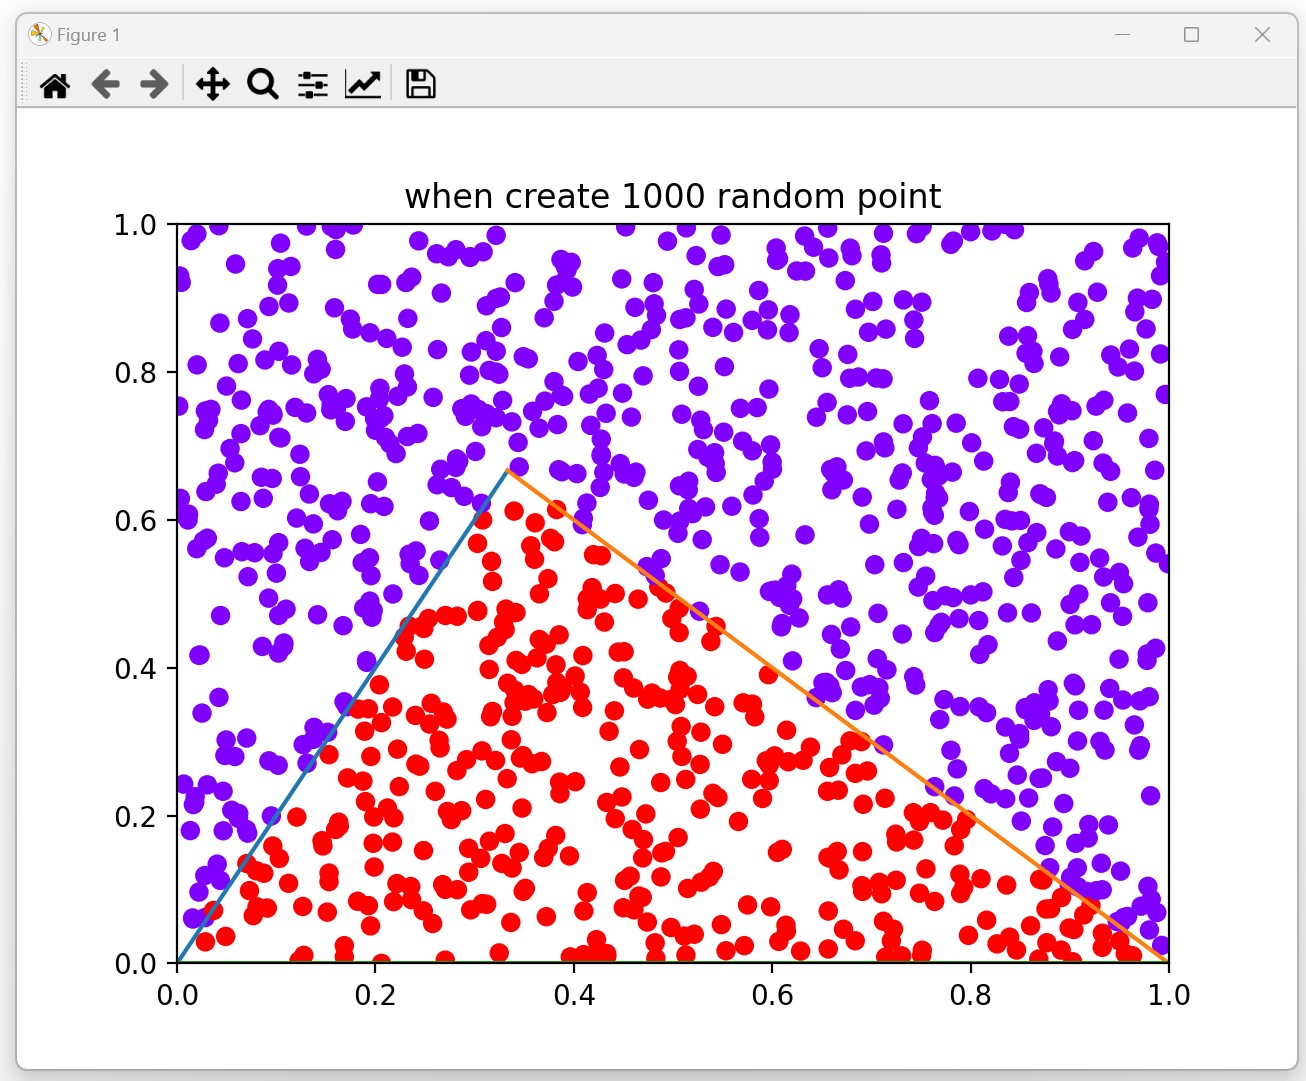
Task: Close the Figure 1 window
Action: pos(1262,35)
